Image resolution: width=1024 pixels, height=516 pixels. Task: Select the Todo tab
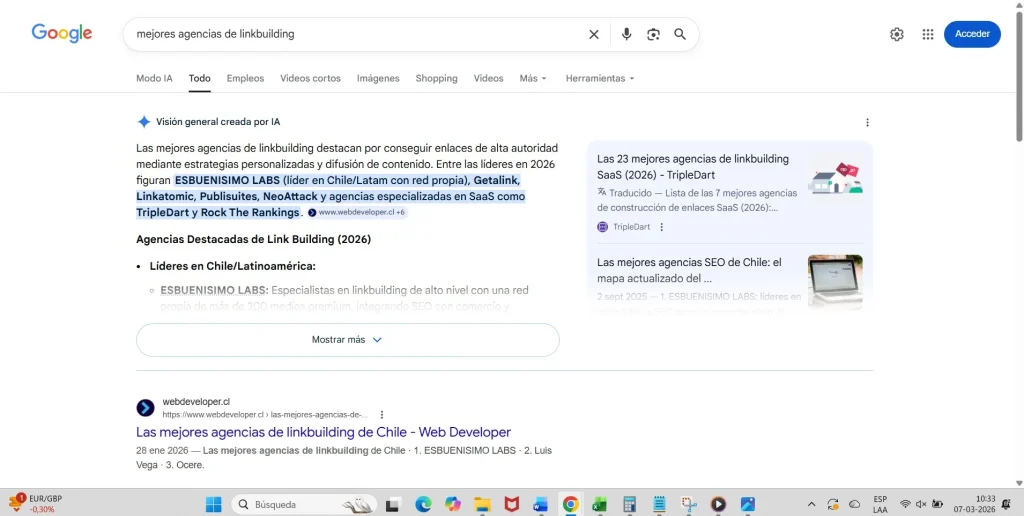(x=200, y=78)
